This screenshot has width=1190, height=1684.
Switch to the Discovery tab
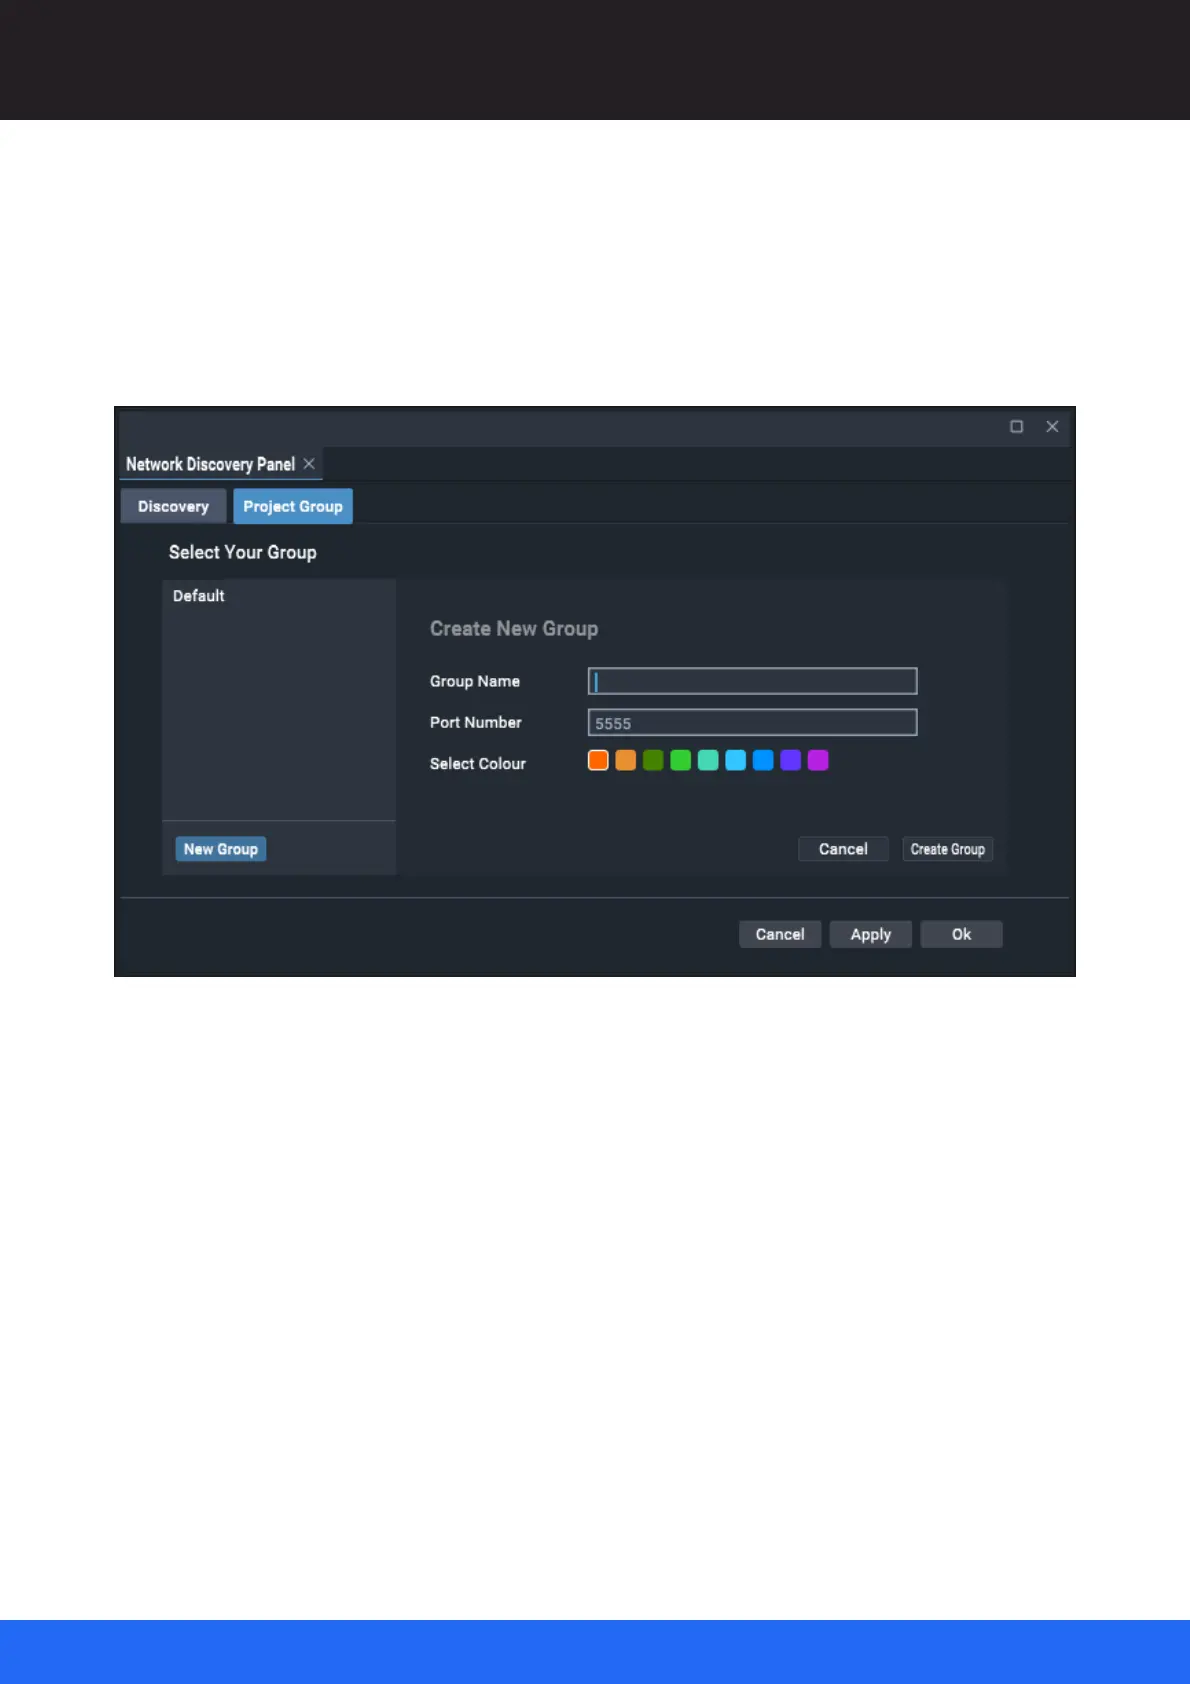[173, 506]
